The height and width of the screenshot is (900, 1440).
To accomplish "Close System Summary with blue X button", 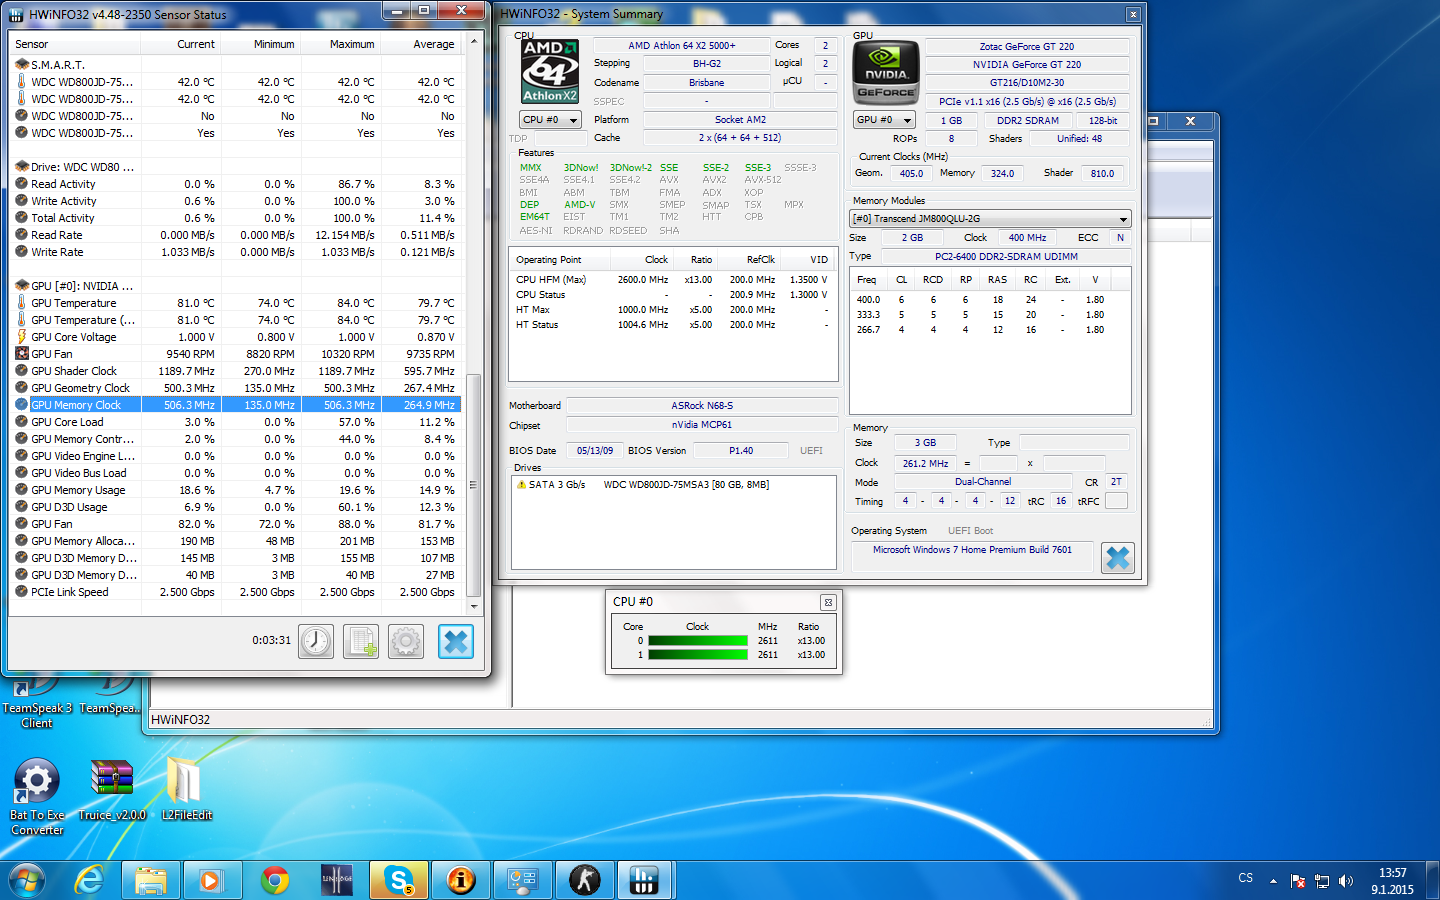I will coord(1118,557).
